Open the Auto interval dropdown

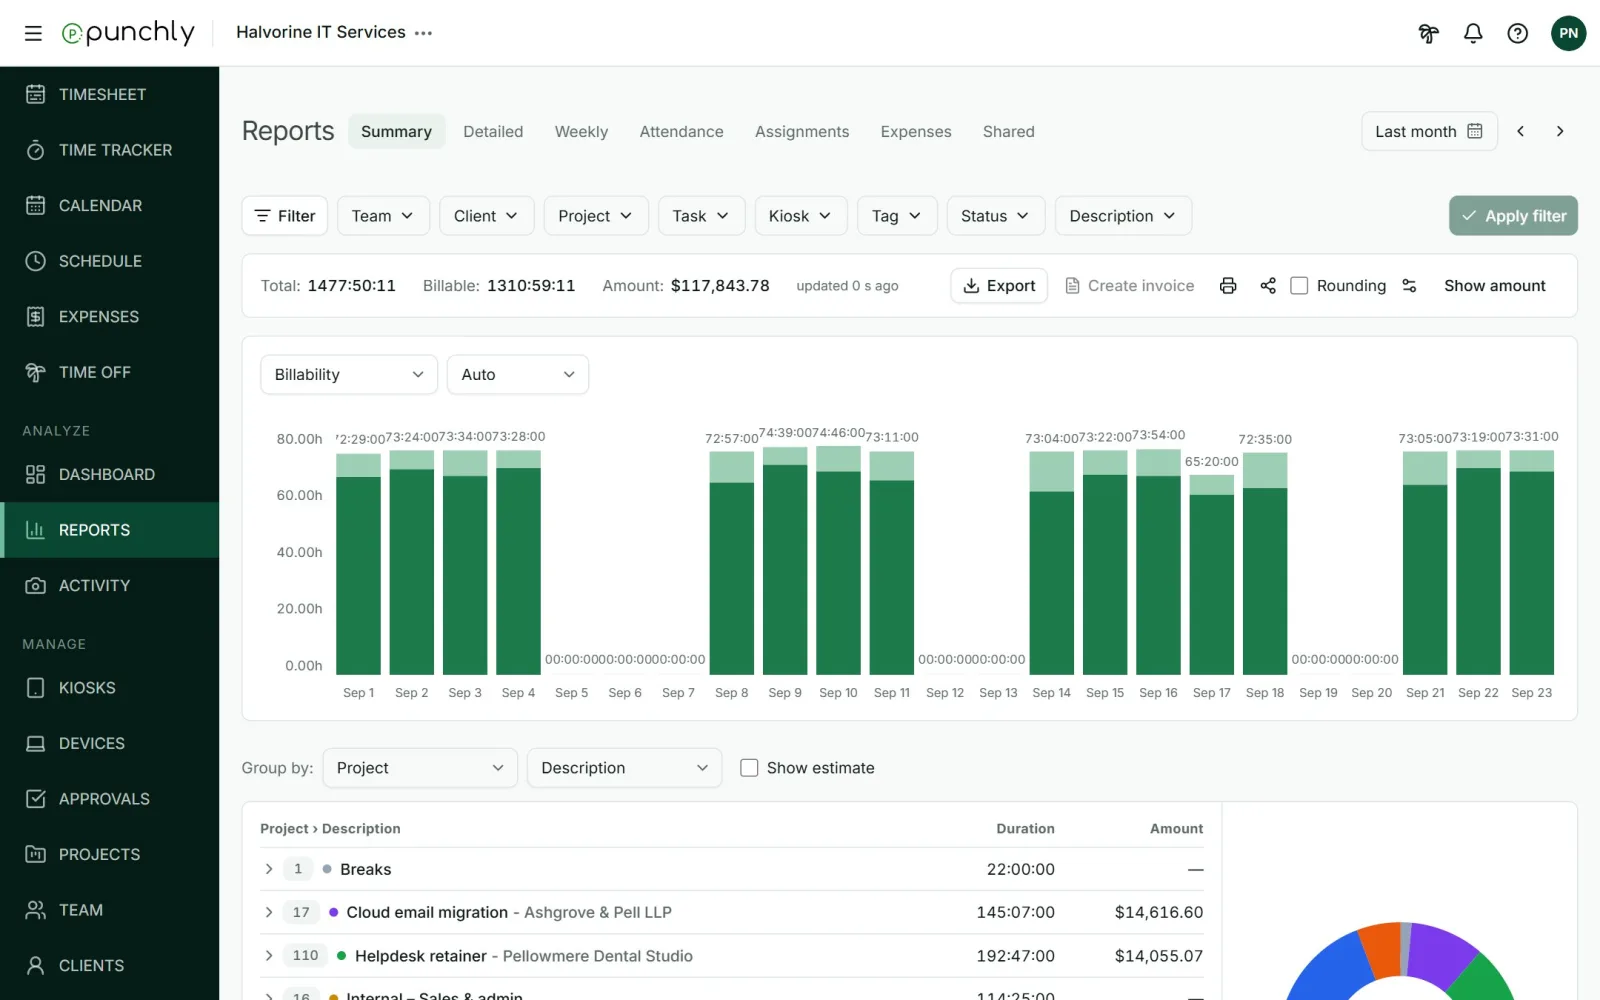coord(518,375)
